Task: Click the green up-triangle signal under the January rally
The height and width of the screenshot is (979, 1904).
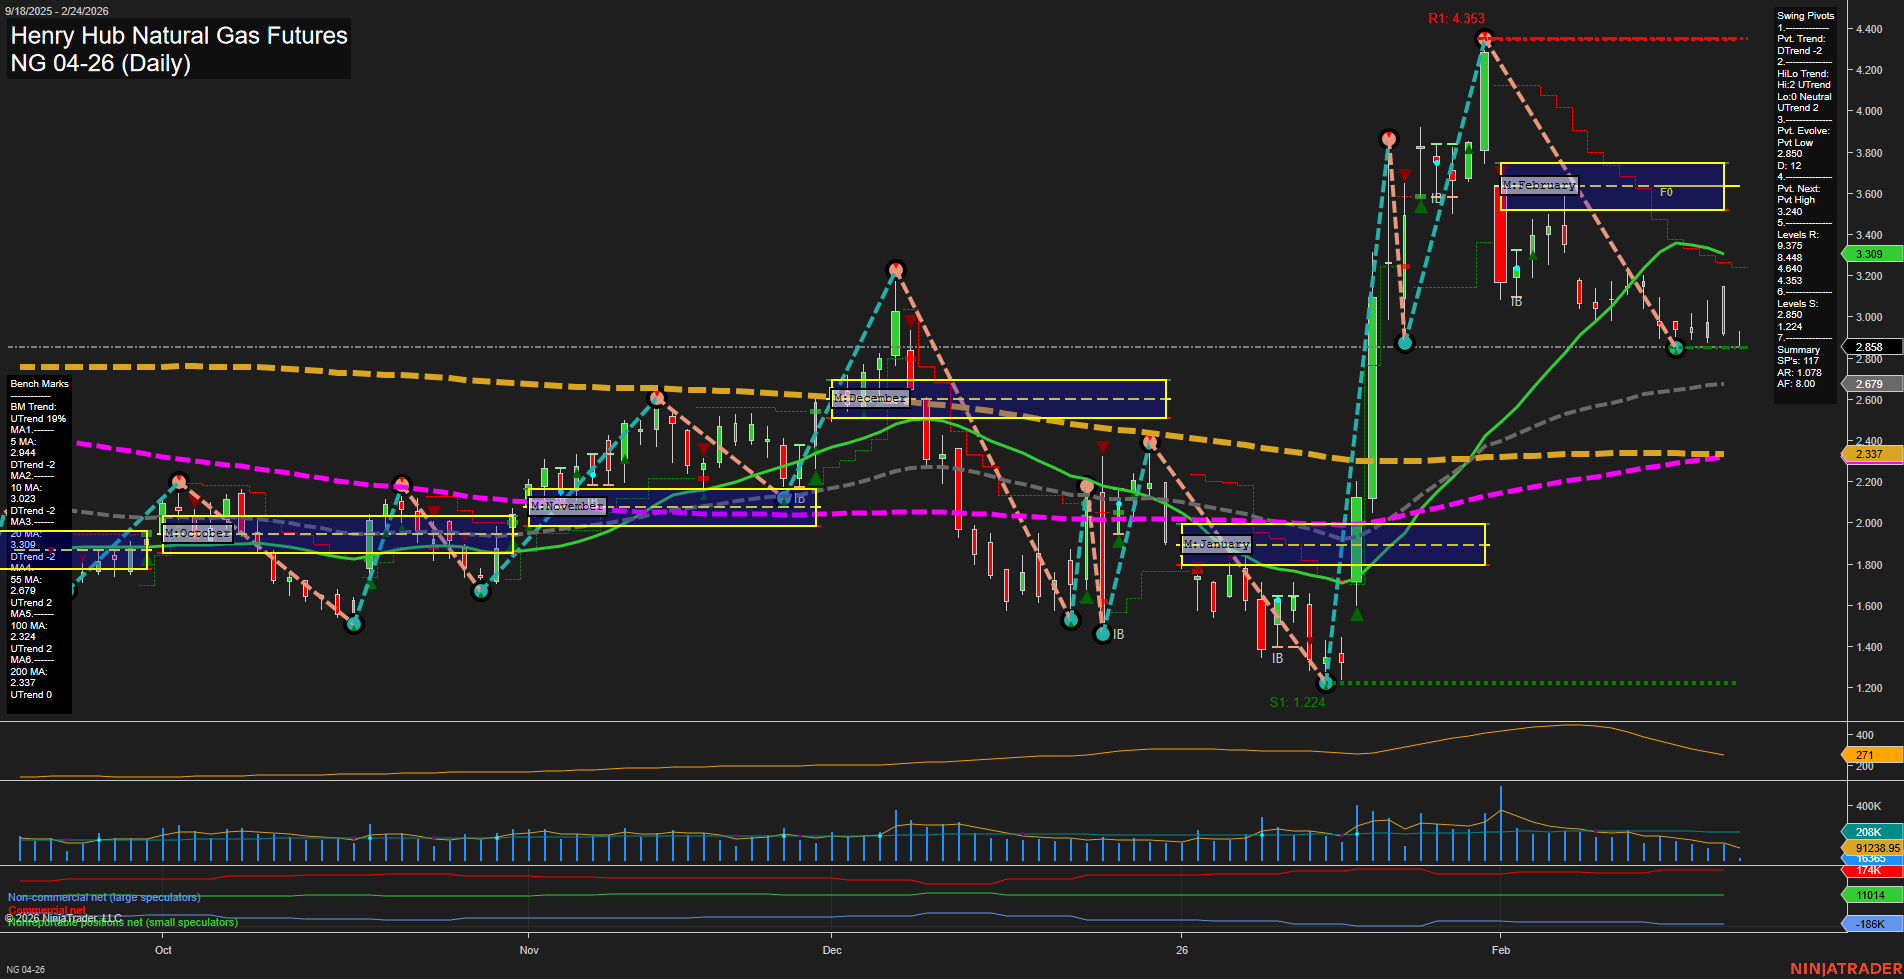Action: pyautogui.click(x=1356, y=614)
